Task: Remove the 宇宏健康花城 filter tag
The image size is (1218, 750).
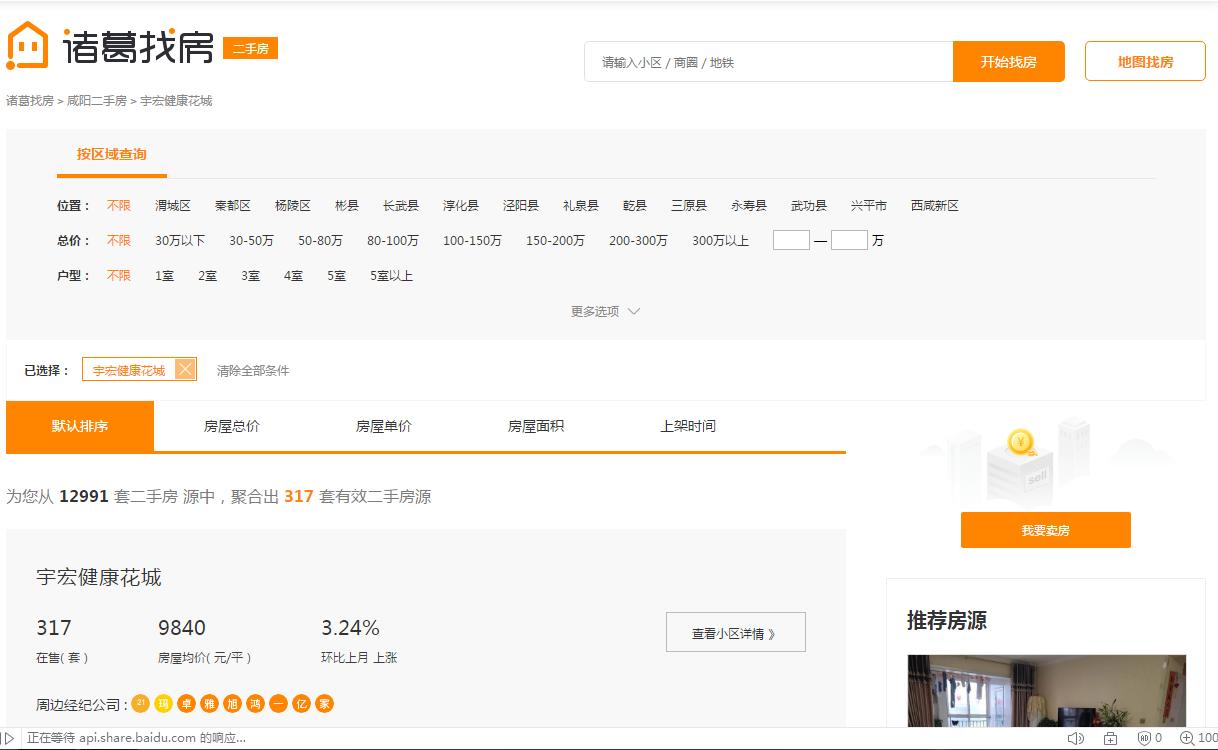Action: [184, 369]
